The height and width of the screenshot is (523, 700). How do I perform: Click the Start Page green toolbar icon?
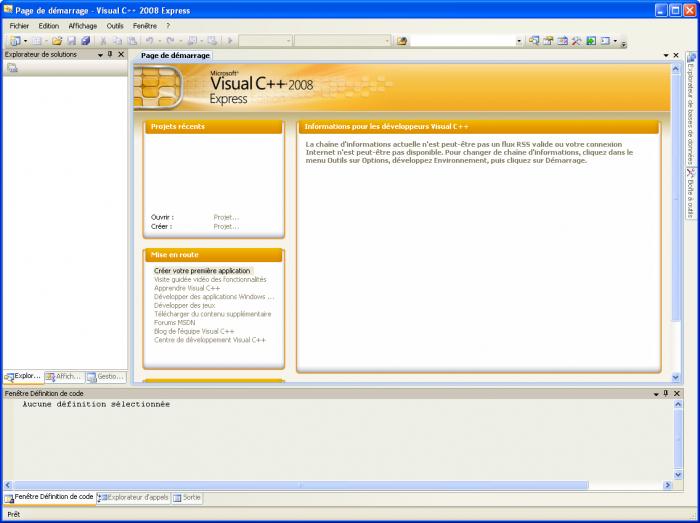pos(591,41)
